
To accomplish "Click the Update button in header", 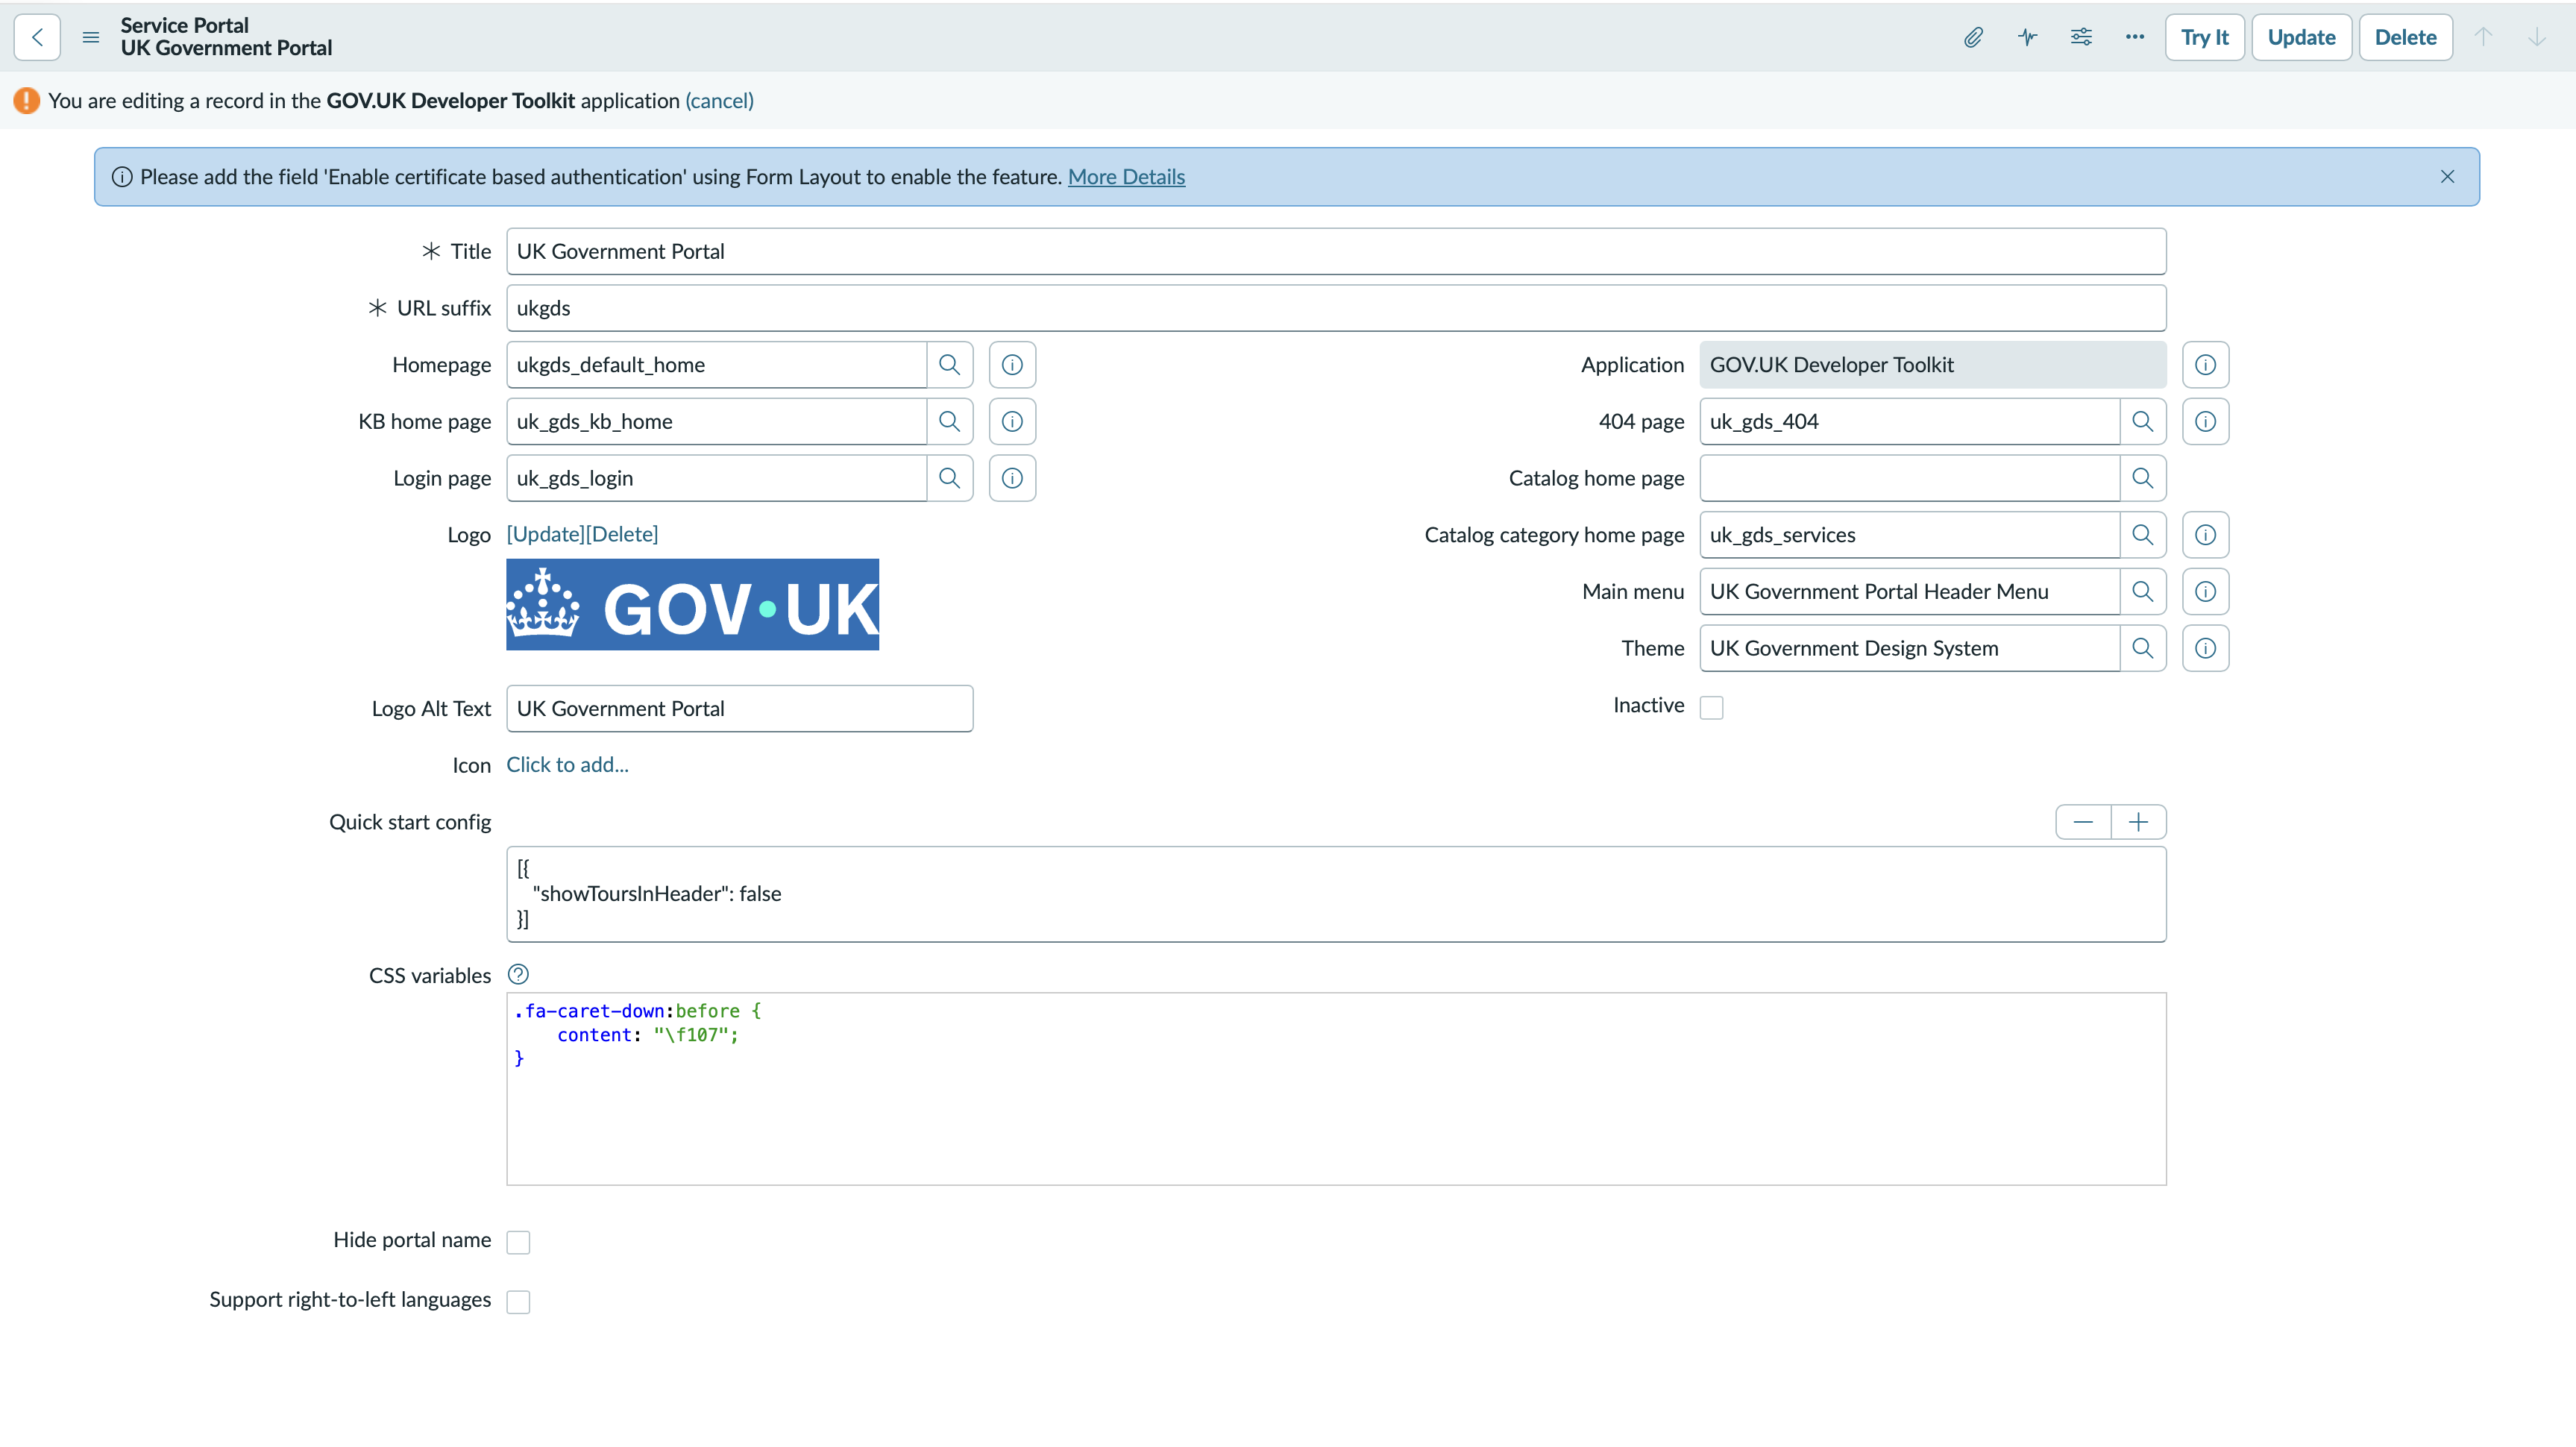I will [2301, 37].
